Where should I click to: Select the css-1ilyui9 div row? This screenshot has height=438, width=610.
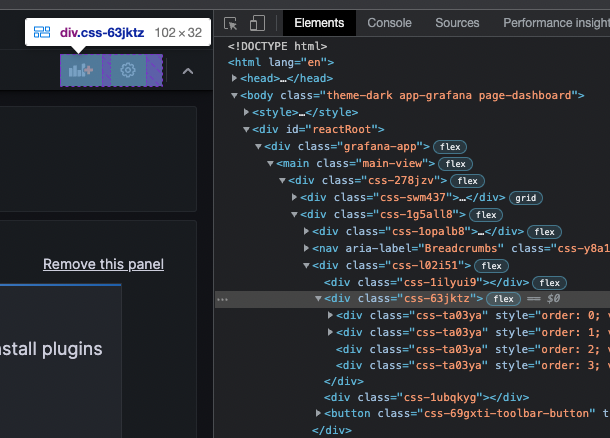point(426,282)
